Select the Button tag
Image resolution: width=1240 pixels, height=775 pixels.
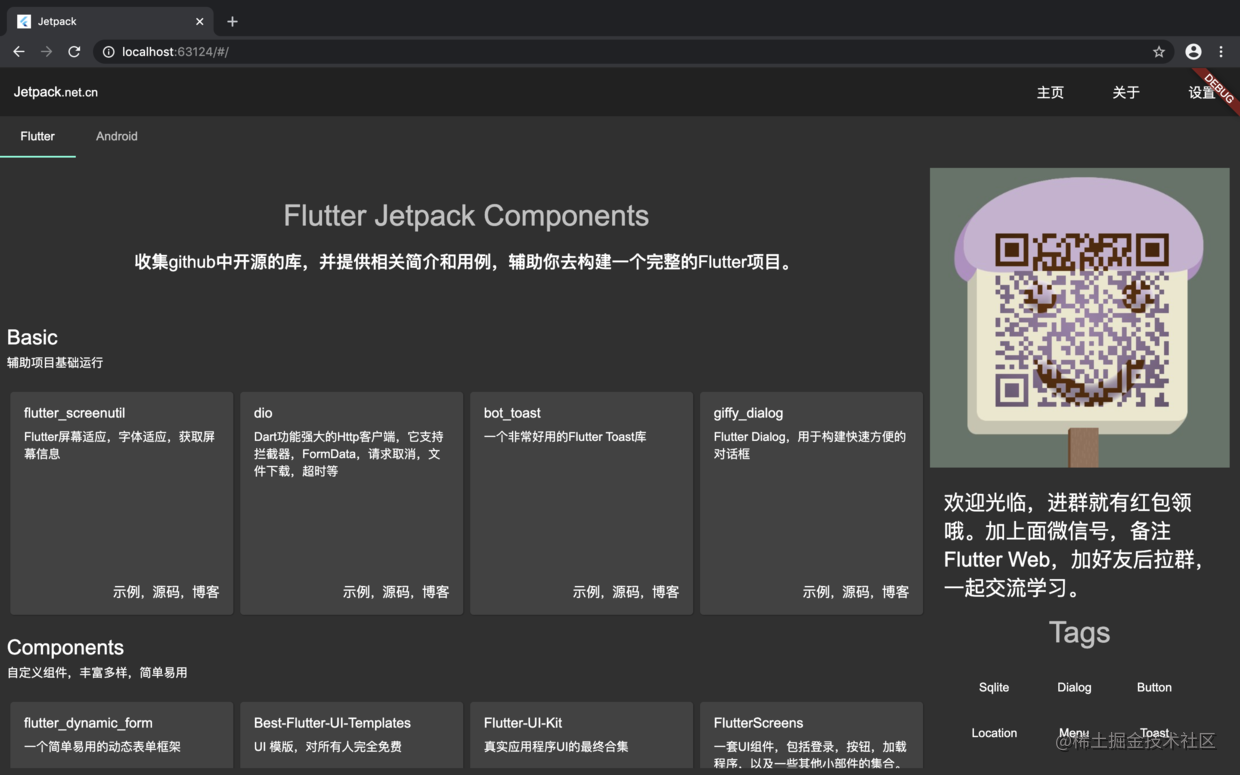[x=1154, y=688]
